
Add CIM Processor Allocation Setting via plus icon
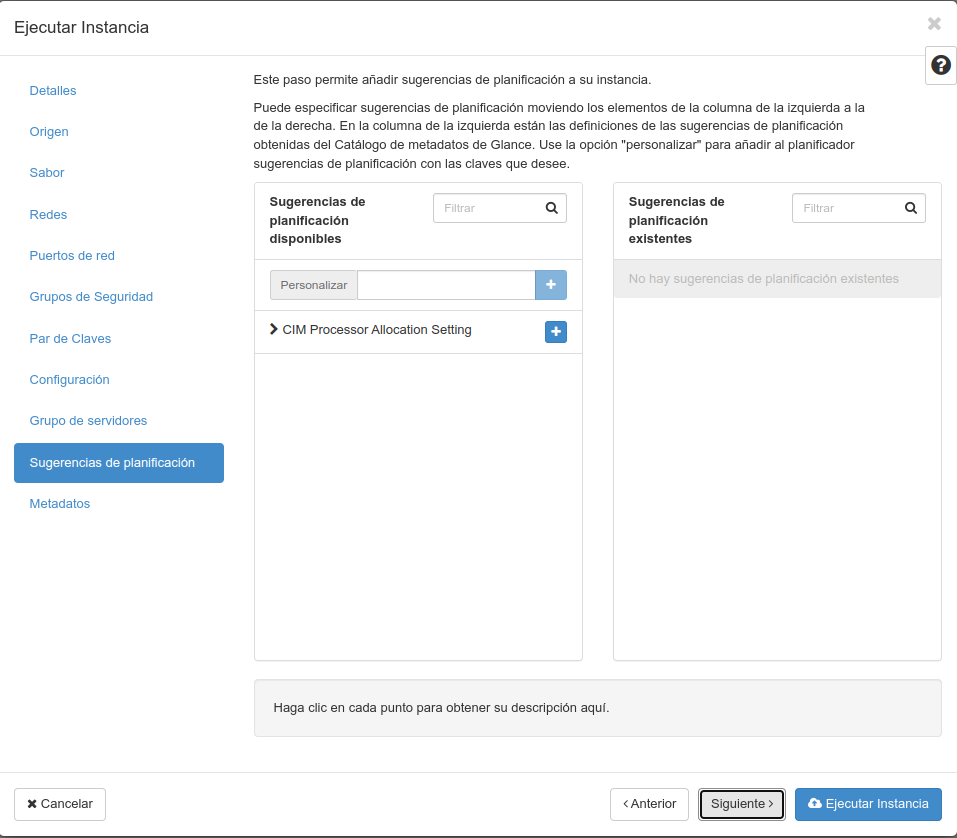click(555, 331)
